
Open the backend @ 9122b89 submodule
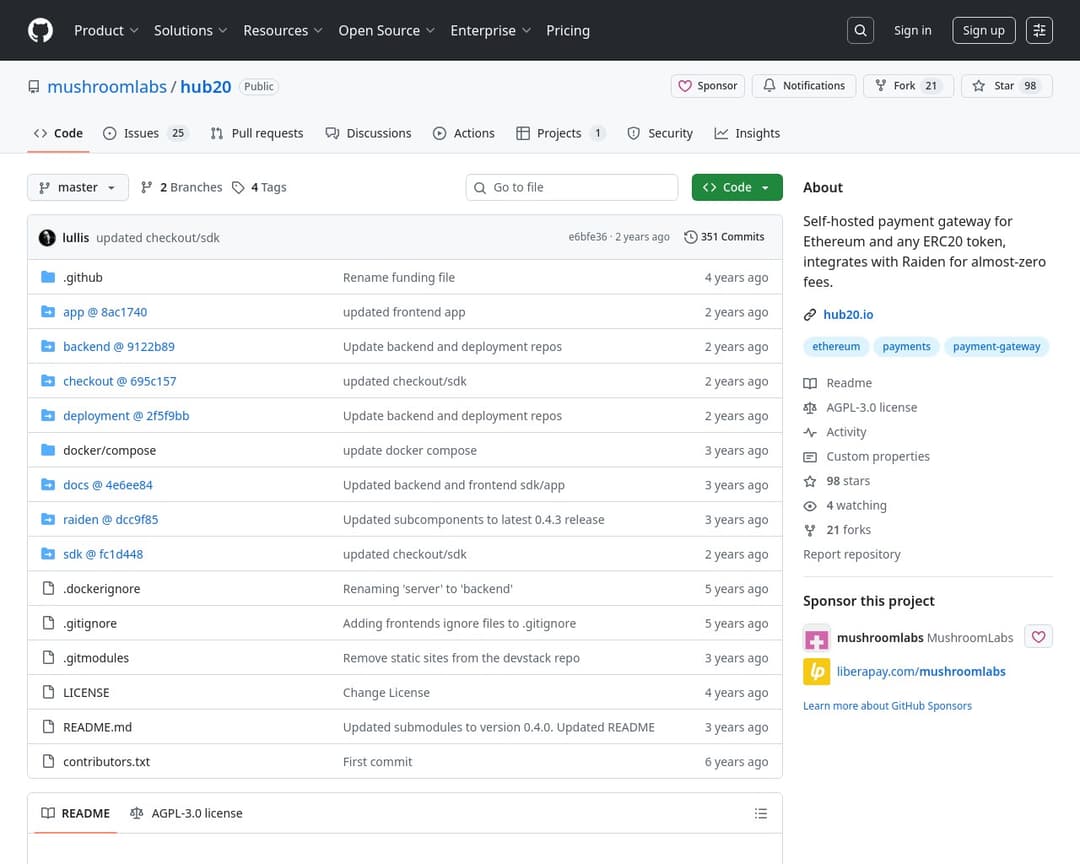(118, 347)
